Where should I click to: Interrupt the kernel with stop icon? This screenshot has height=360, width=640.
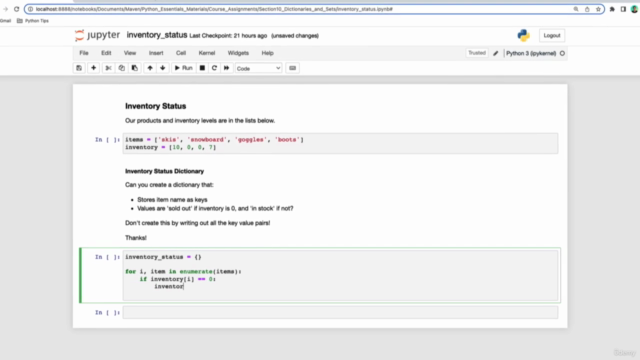(x=202, y=68)
